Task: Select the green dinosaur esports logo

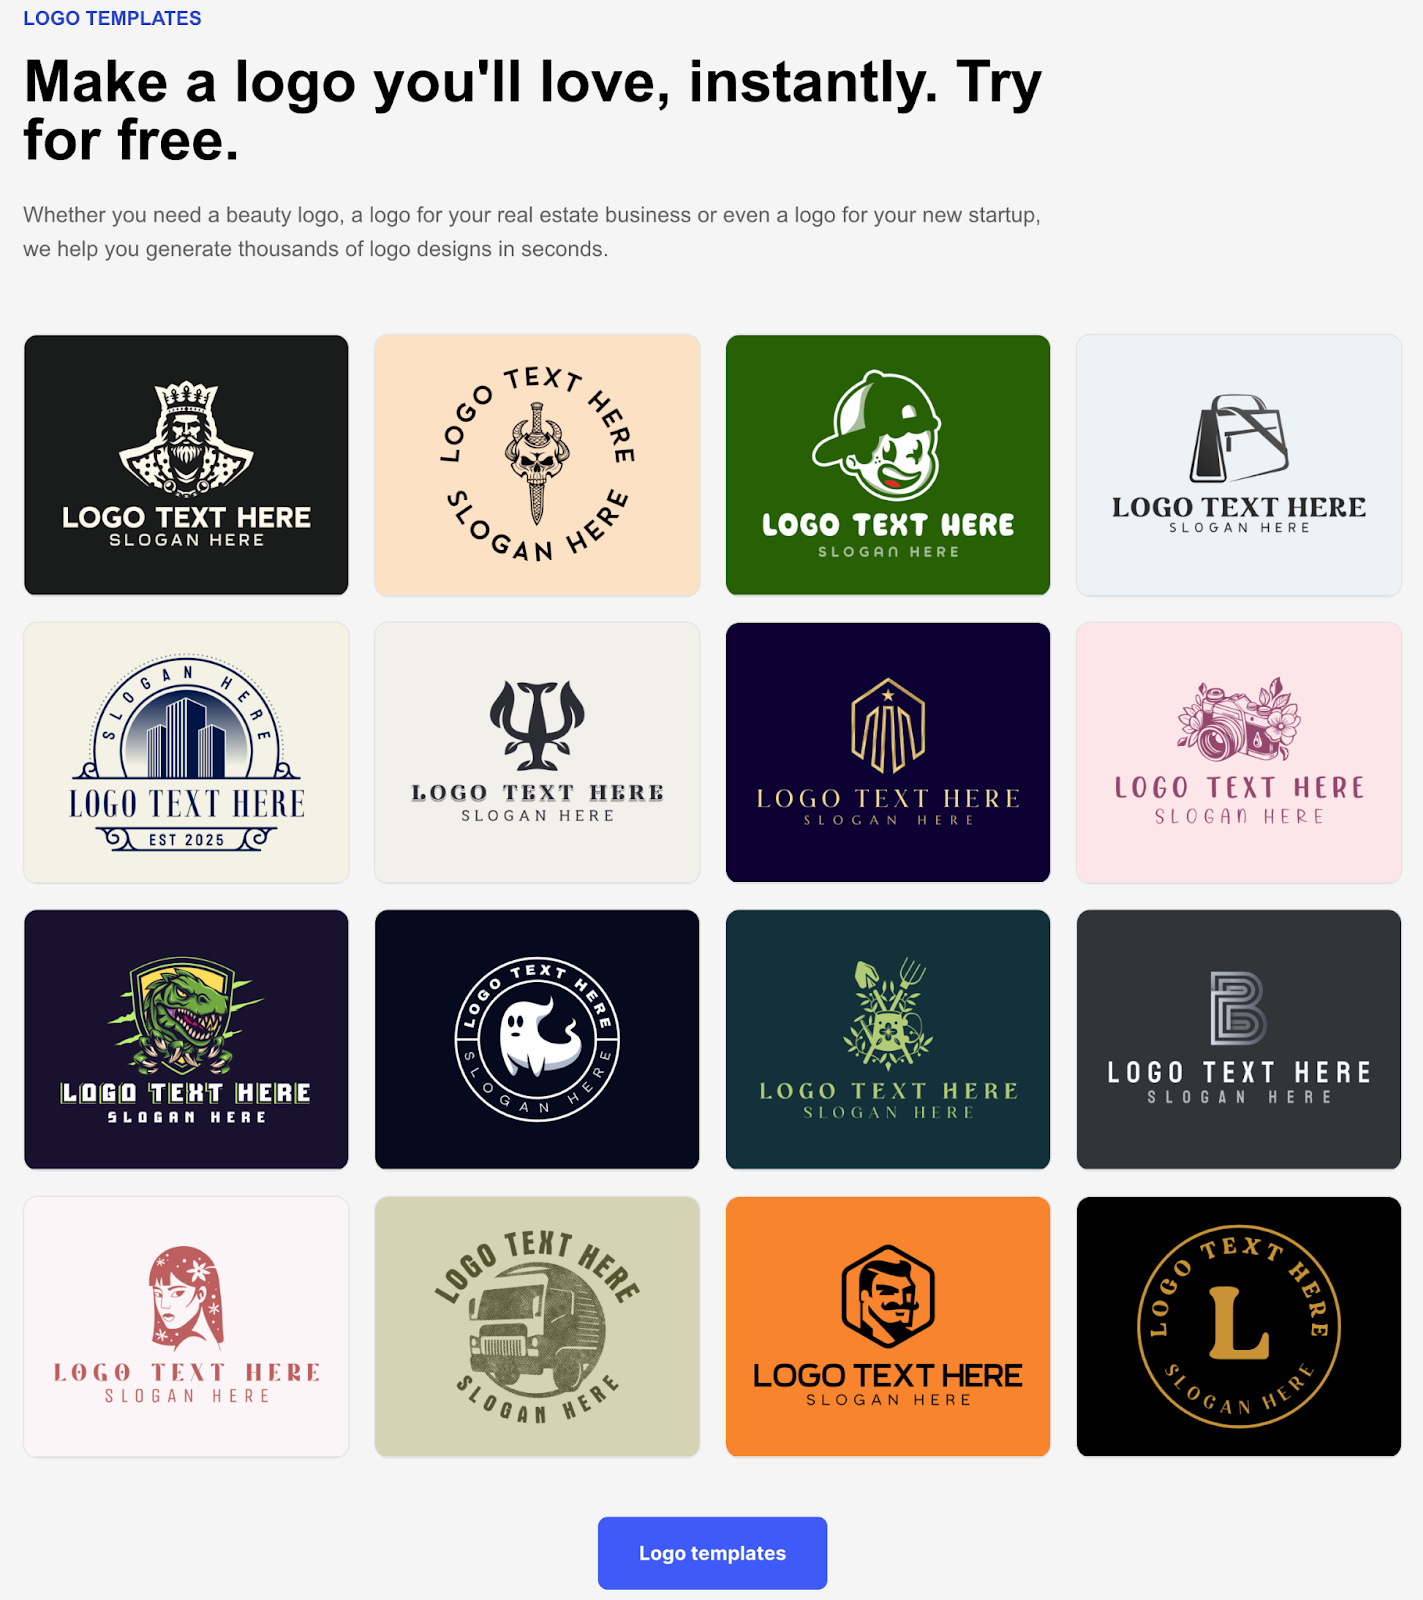Action: tap(186, 1039)
